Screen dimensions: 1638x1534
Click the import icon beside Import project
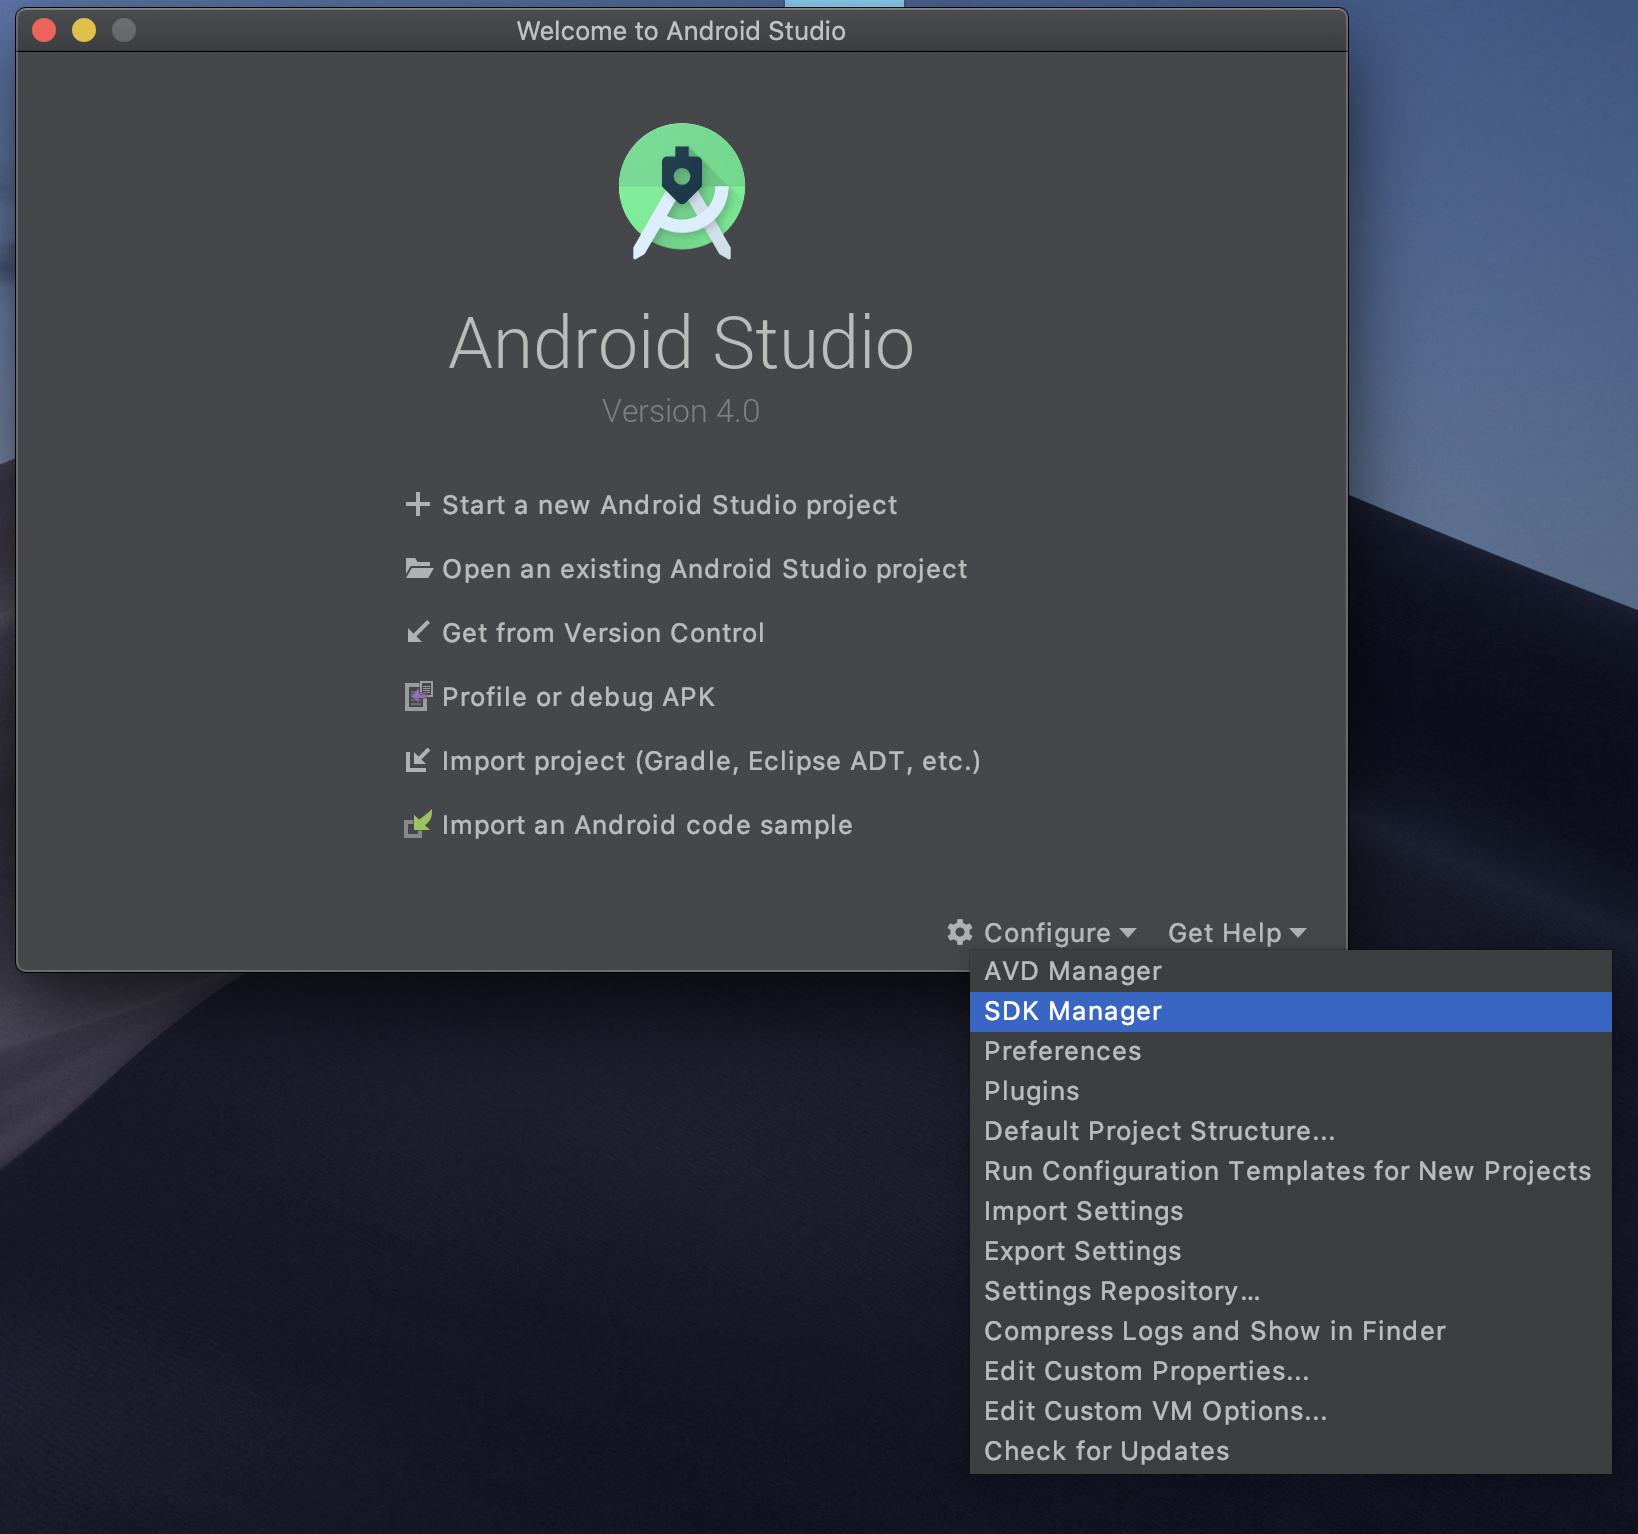click(x=418, y=760)
